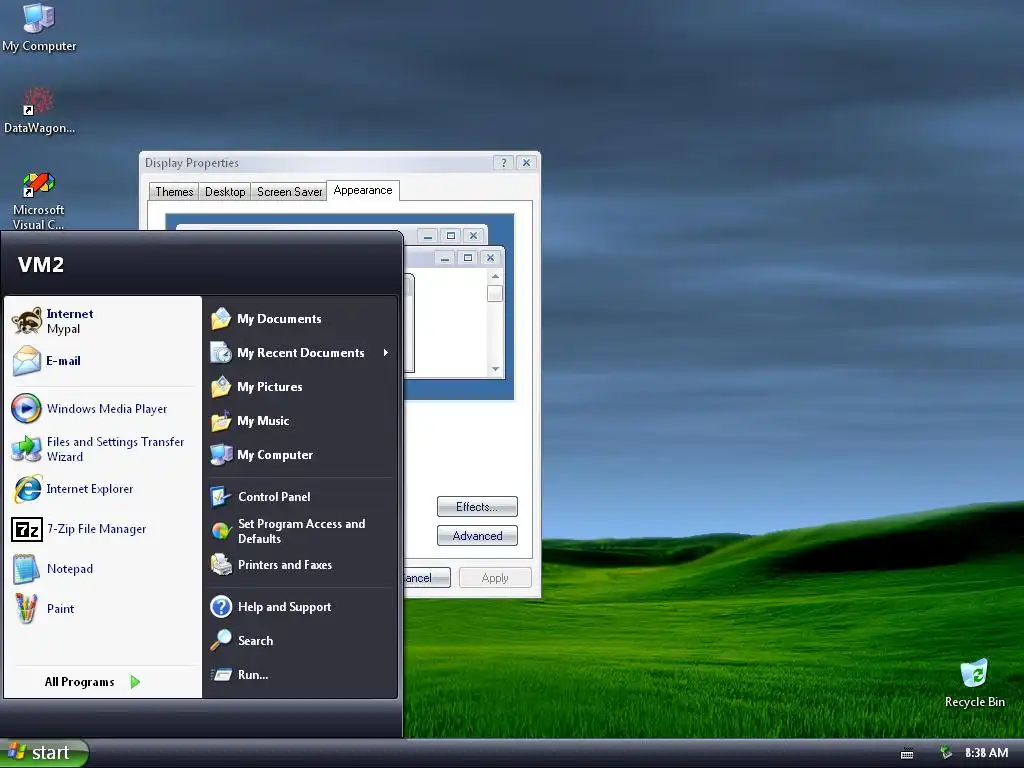
Task: Click the taskbar clock 8:38 AM
Action: [x=986, y=753]
